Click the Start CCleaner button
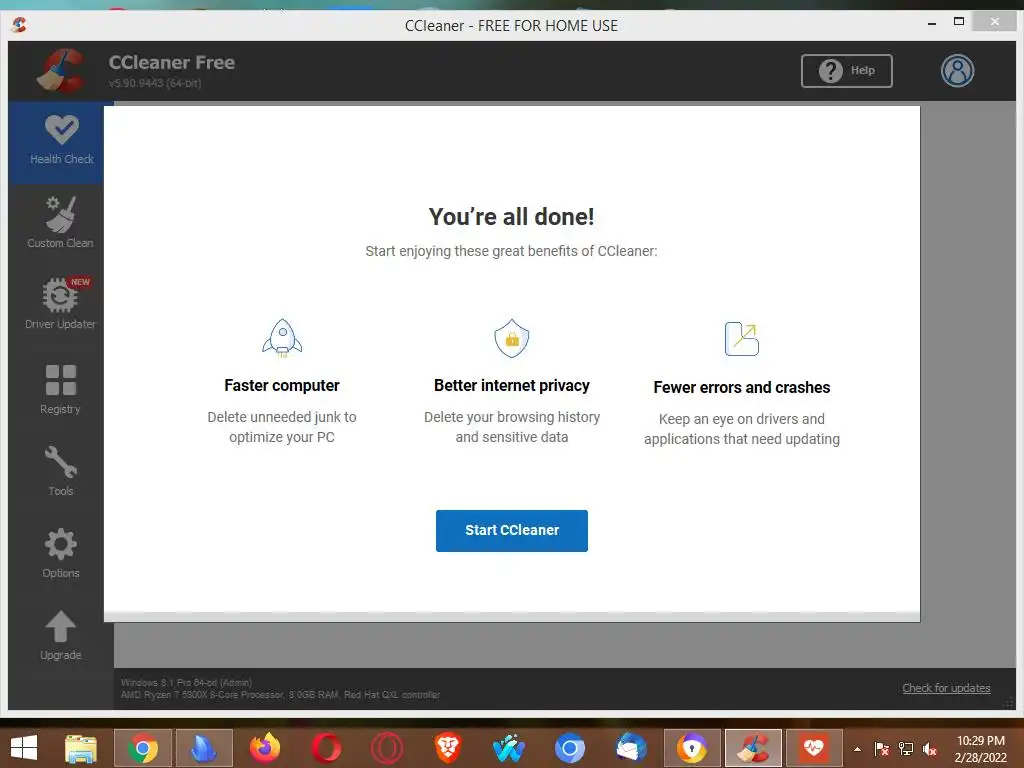Viewport: 1024px width, 768px height. click(x=512, y=530)
